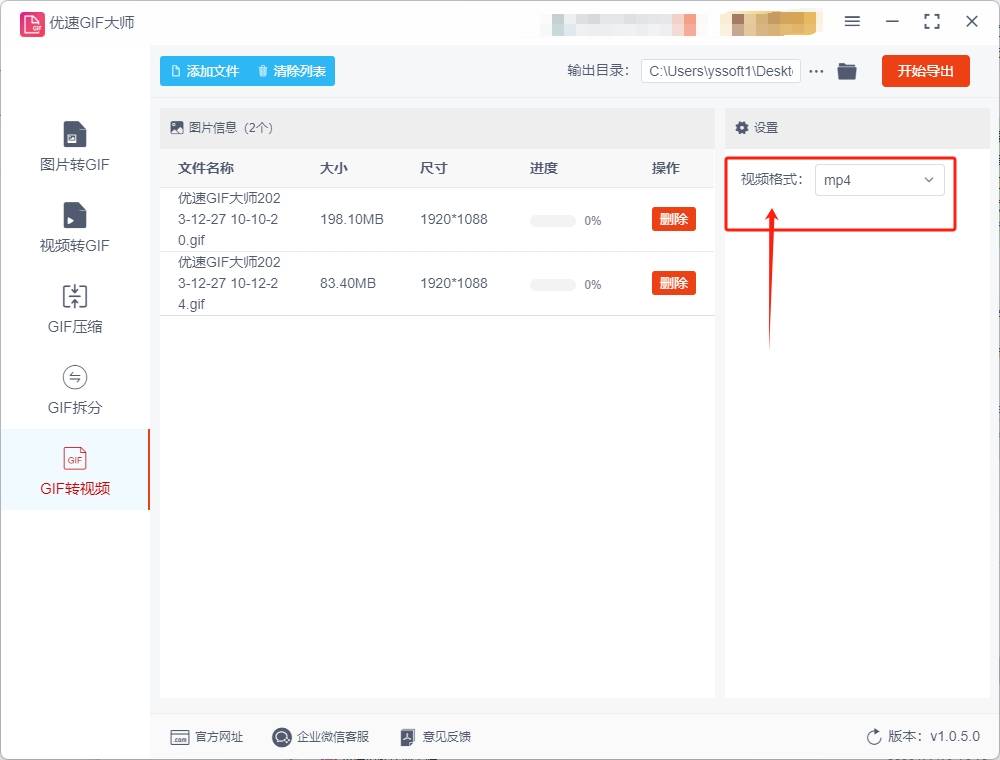Open the folder icon beside output directory
The height and width of the screenshot is (760, 1000).
pyautogui.click(x=847, y=71)
